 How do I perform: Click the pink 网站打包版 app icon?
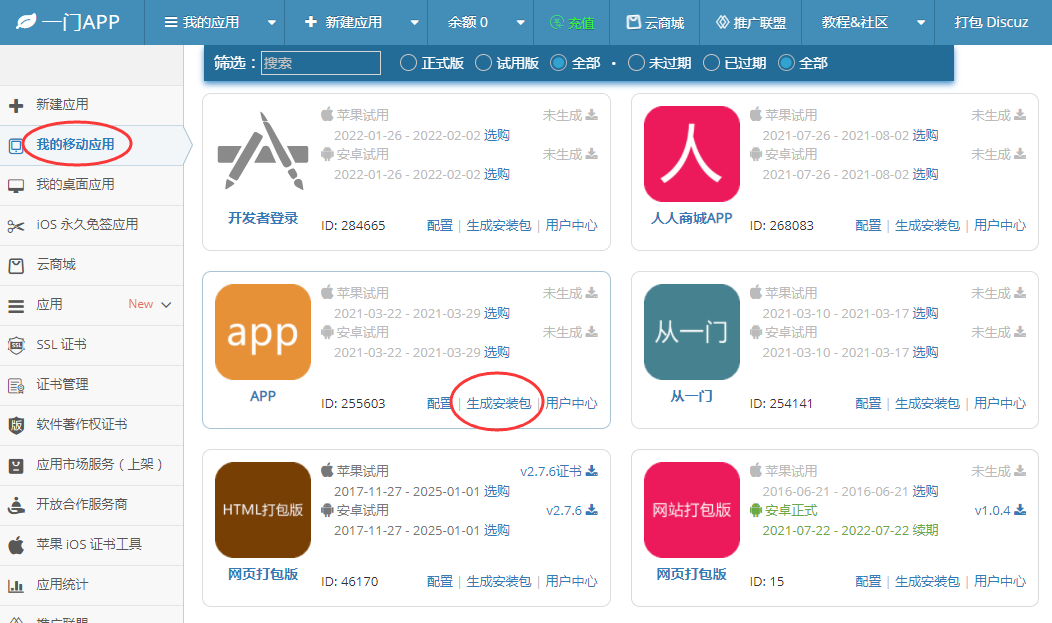pyautogui.click(x=692, y=510)
